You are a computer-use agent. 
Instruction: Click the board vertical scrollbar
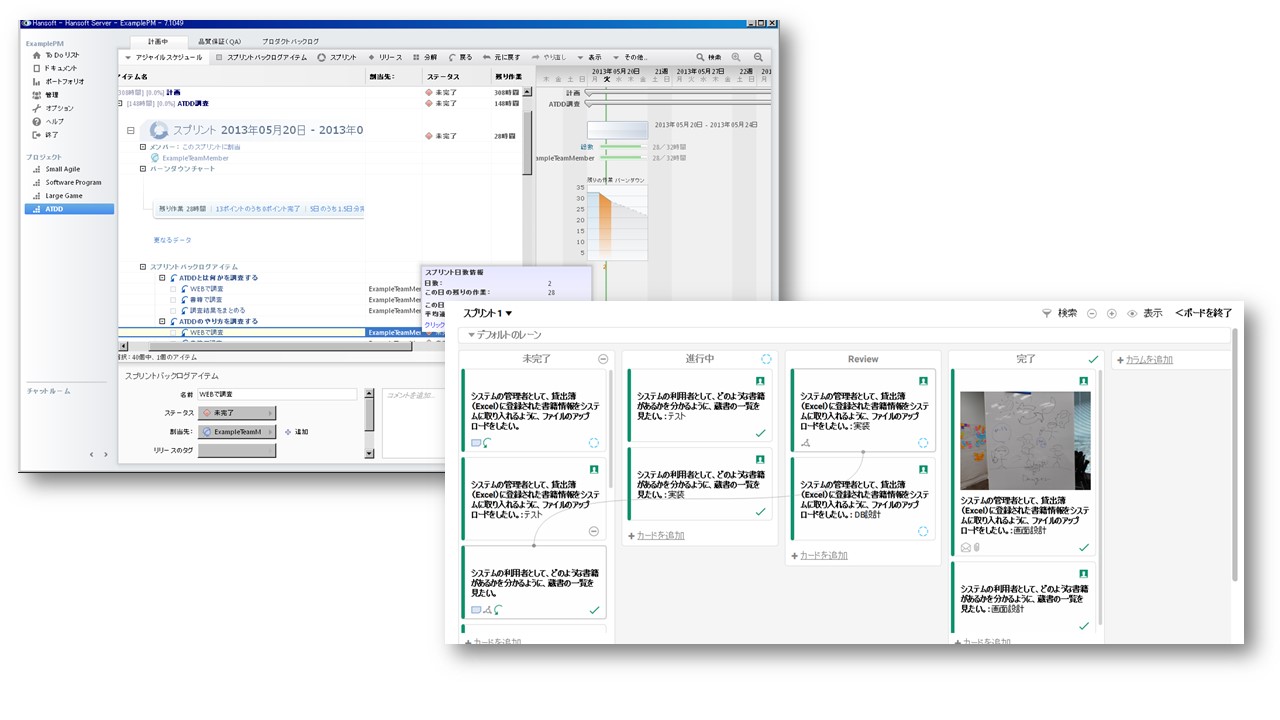tap(1235, 455)
